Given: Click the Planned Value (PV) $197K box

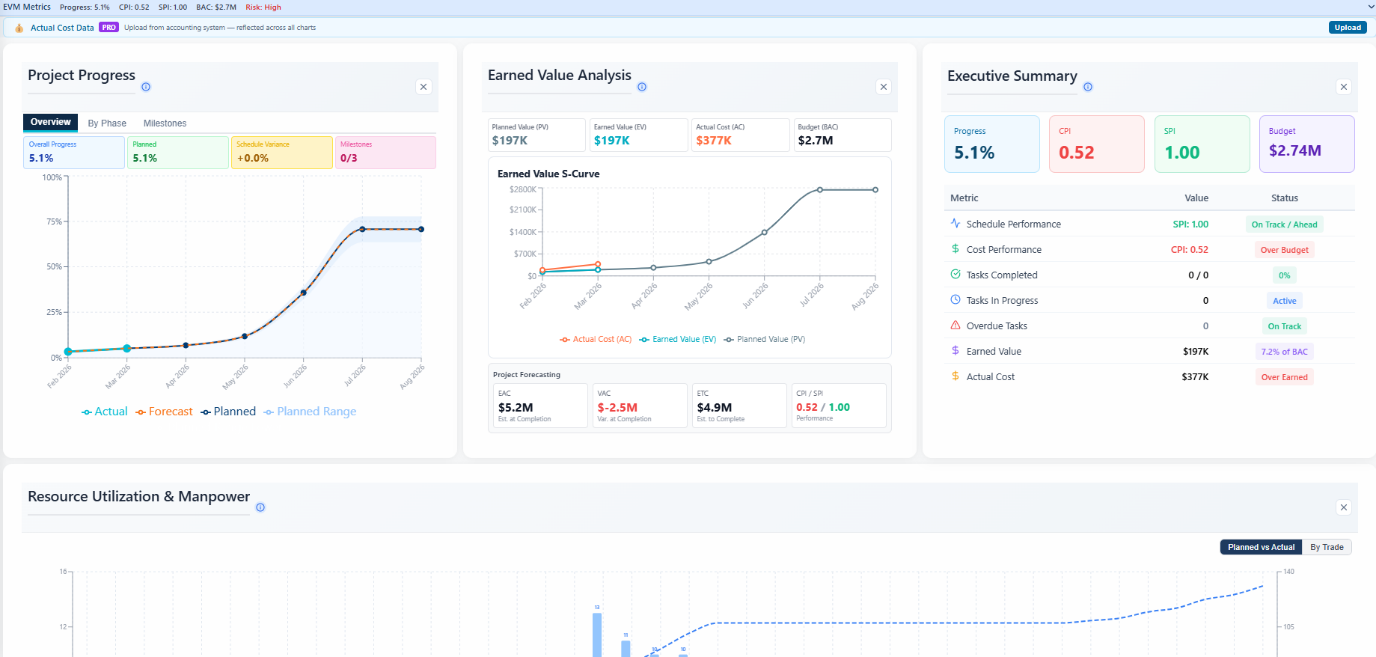Looking at the screenshot, I should point(537,135).
